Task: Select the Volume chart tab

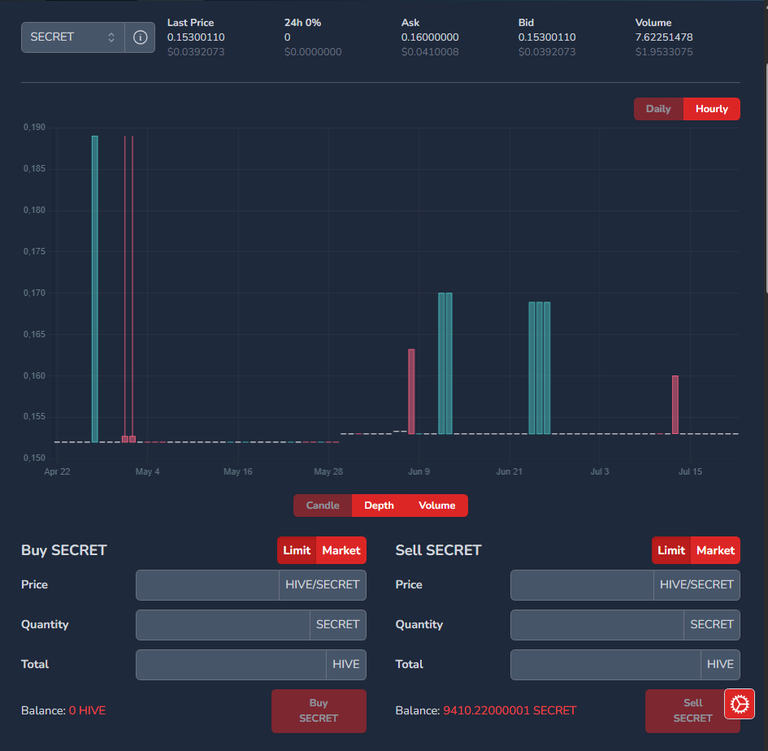Action: (437, 505)
